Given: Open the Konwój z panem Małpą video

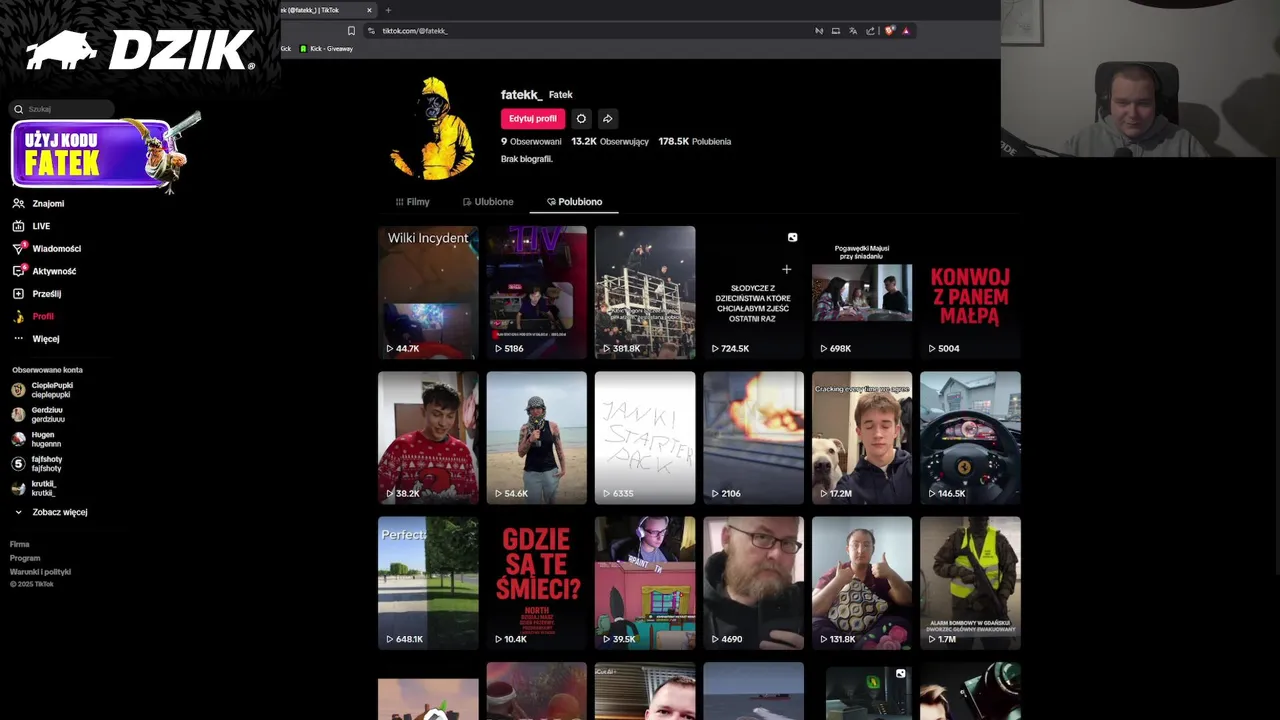Looking at the screenshot, I should (x=970, y=293).
